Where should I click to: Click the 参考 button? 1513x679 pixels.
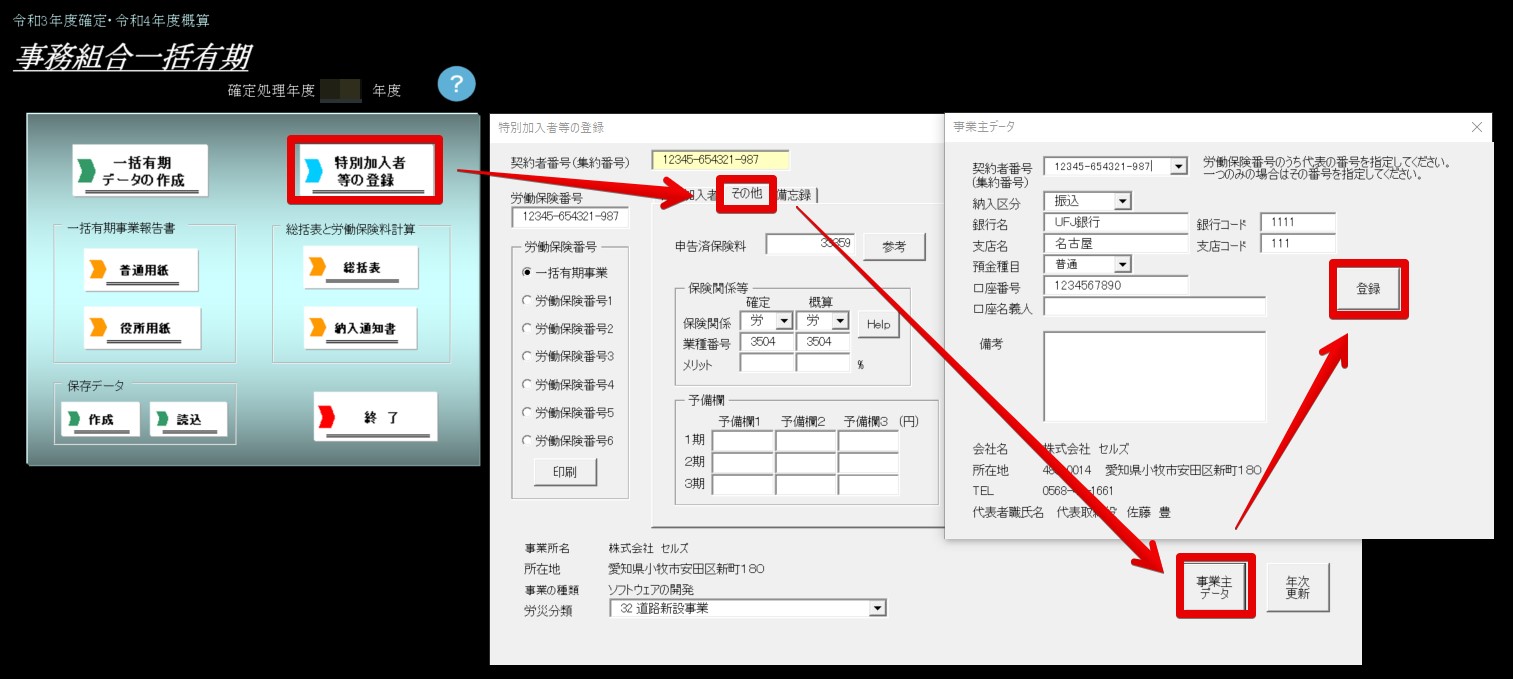point(895,247)
